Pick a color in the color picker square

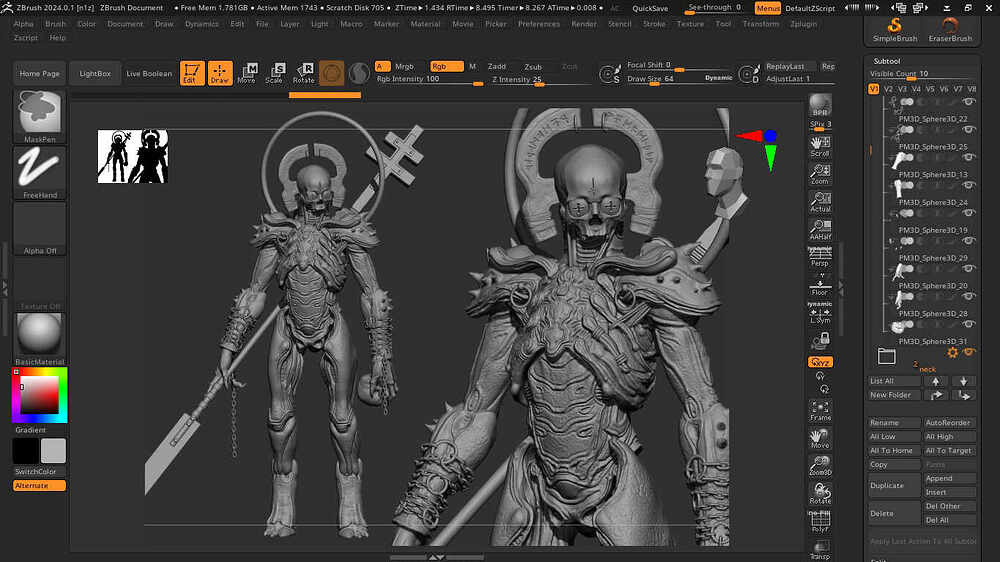40,395
